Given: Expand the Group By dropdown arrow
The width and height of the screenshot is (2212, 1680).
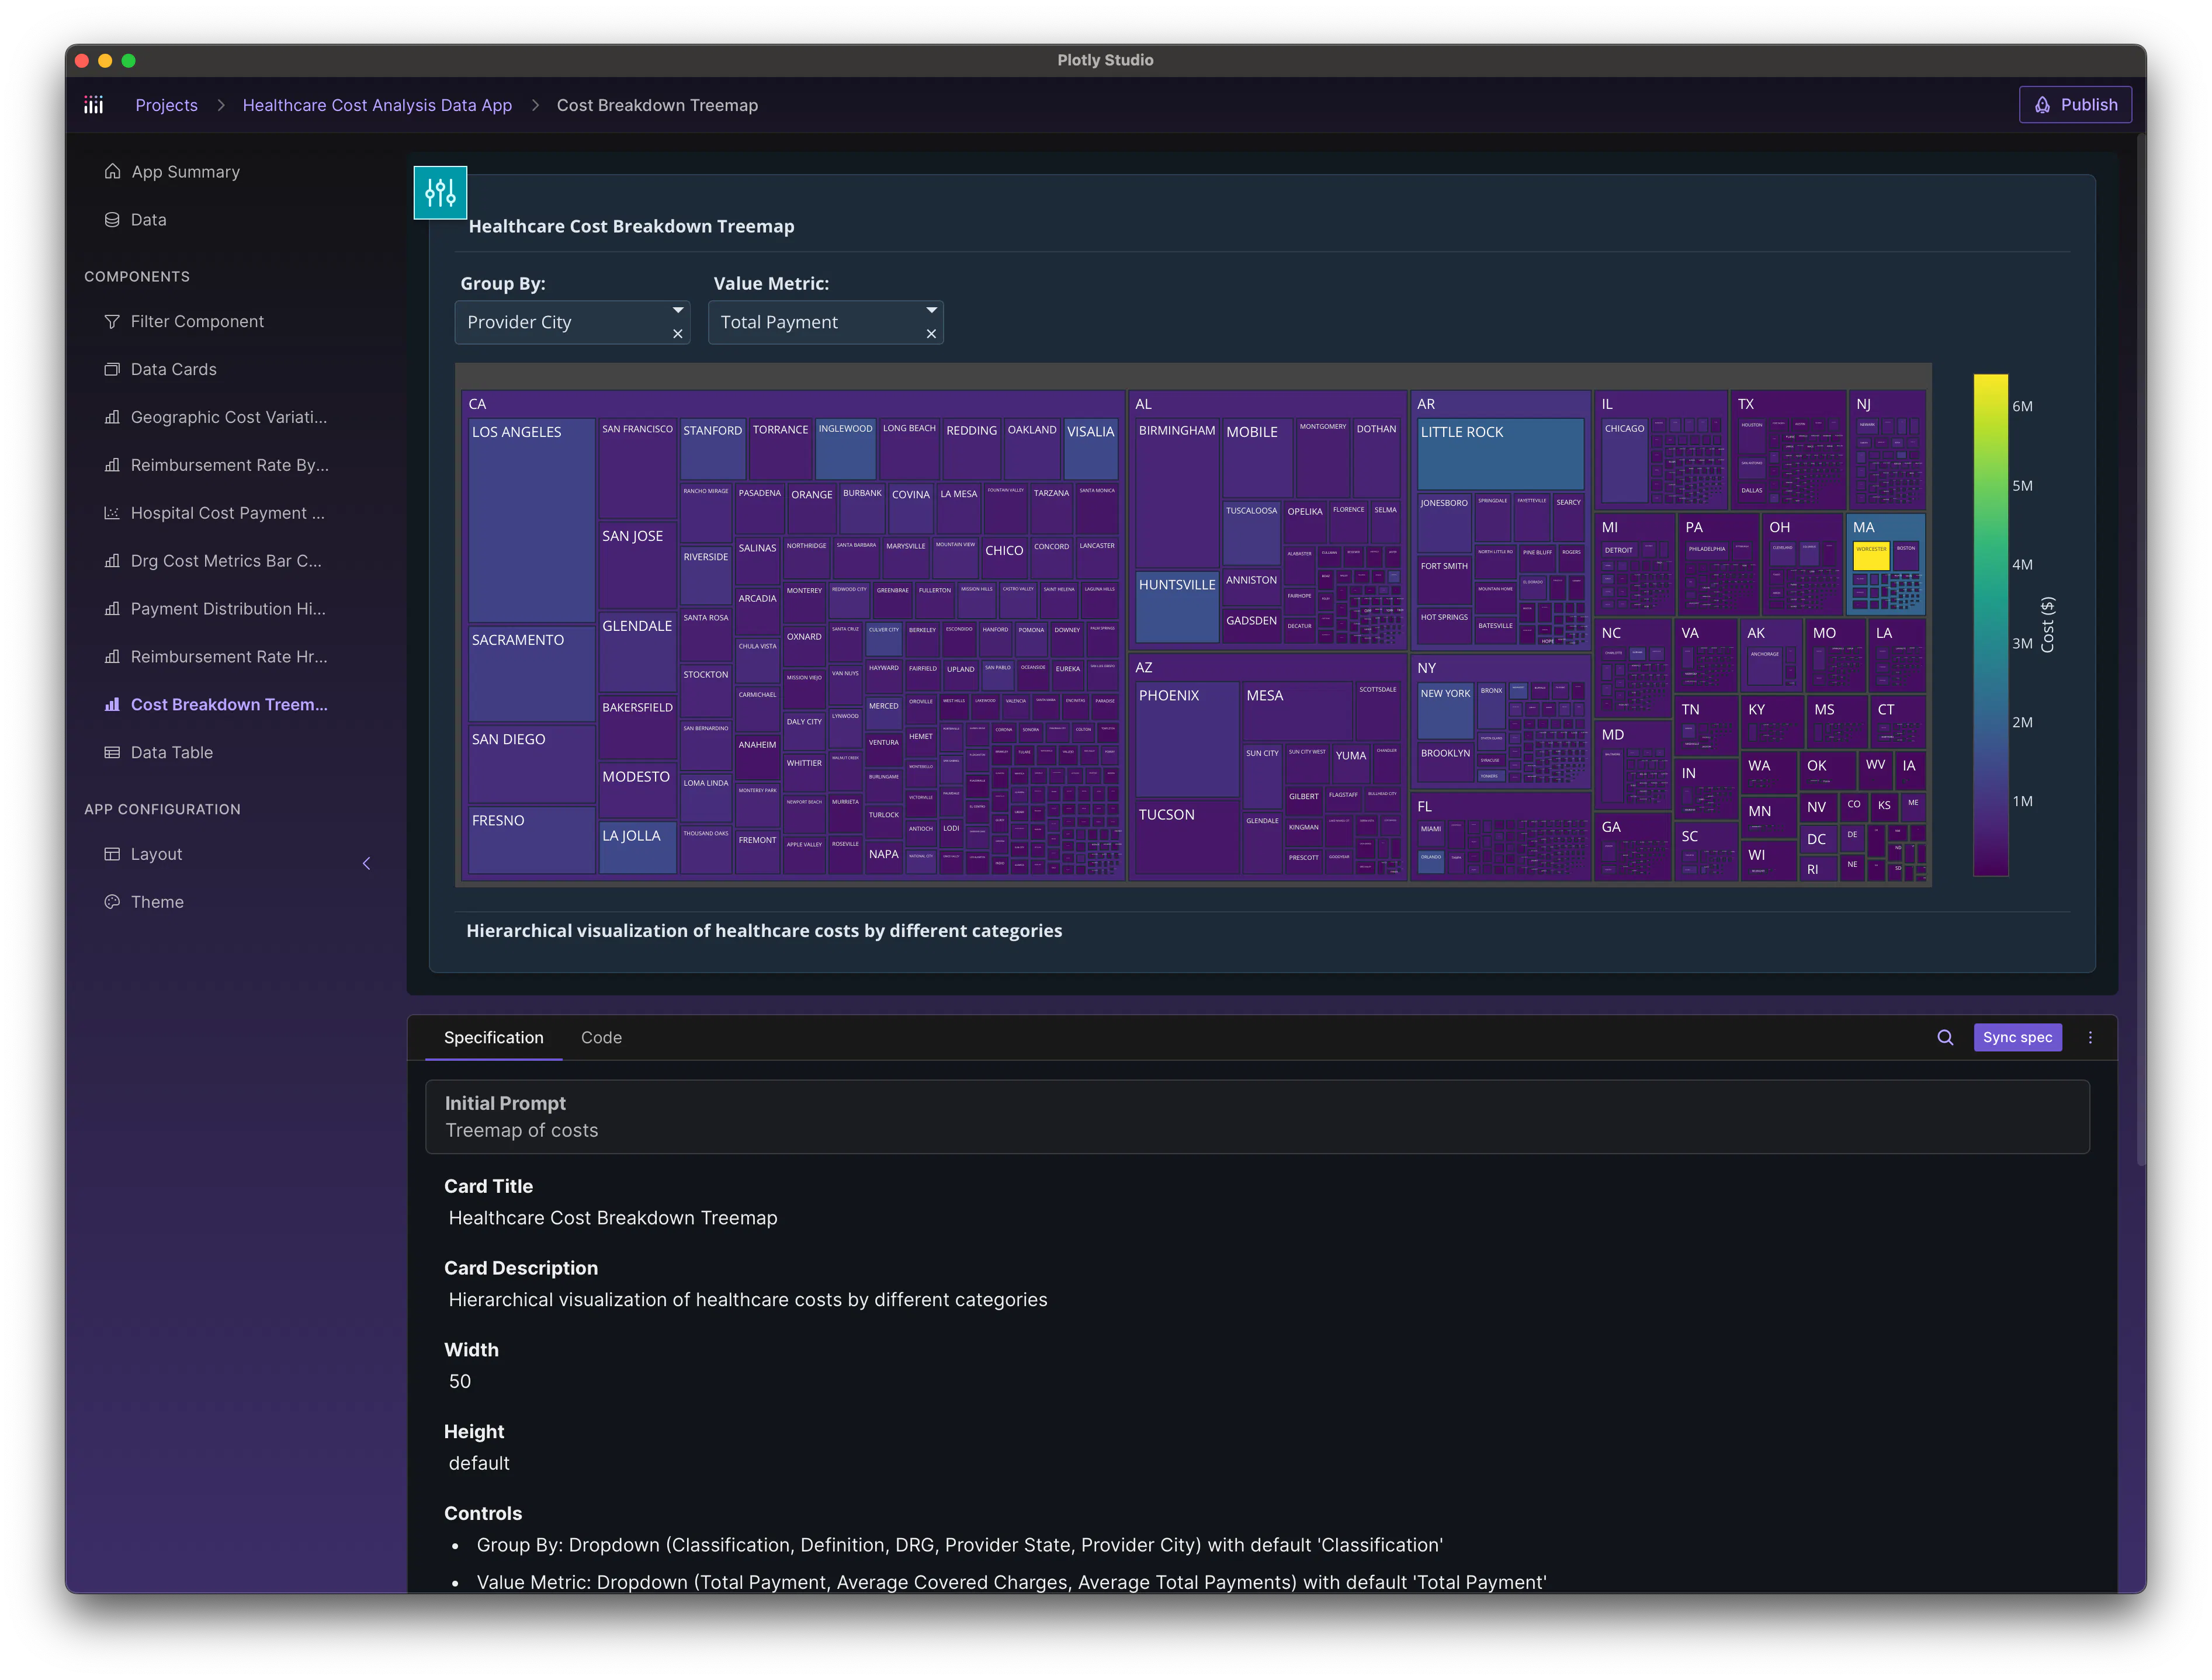Looking at the screenshot, I should [678, 310].
